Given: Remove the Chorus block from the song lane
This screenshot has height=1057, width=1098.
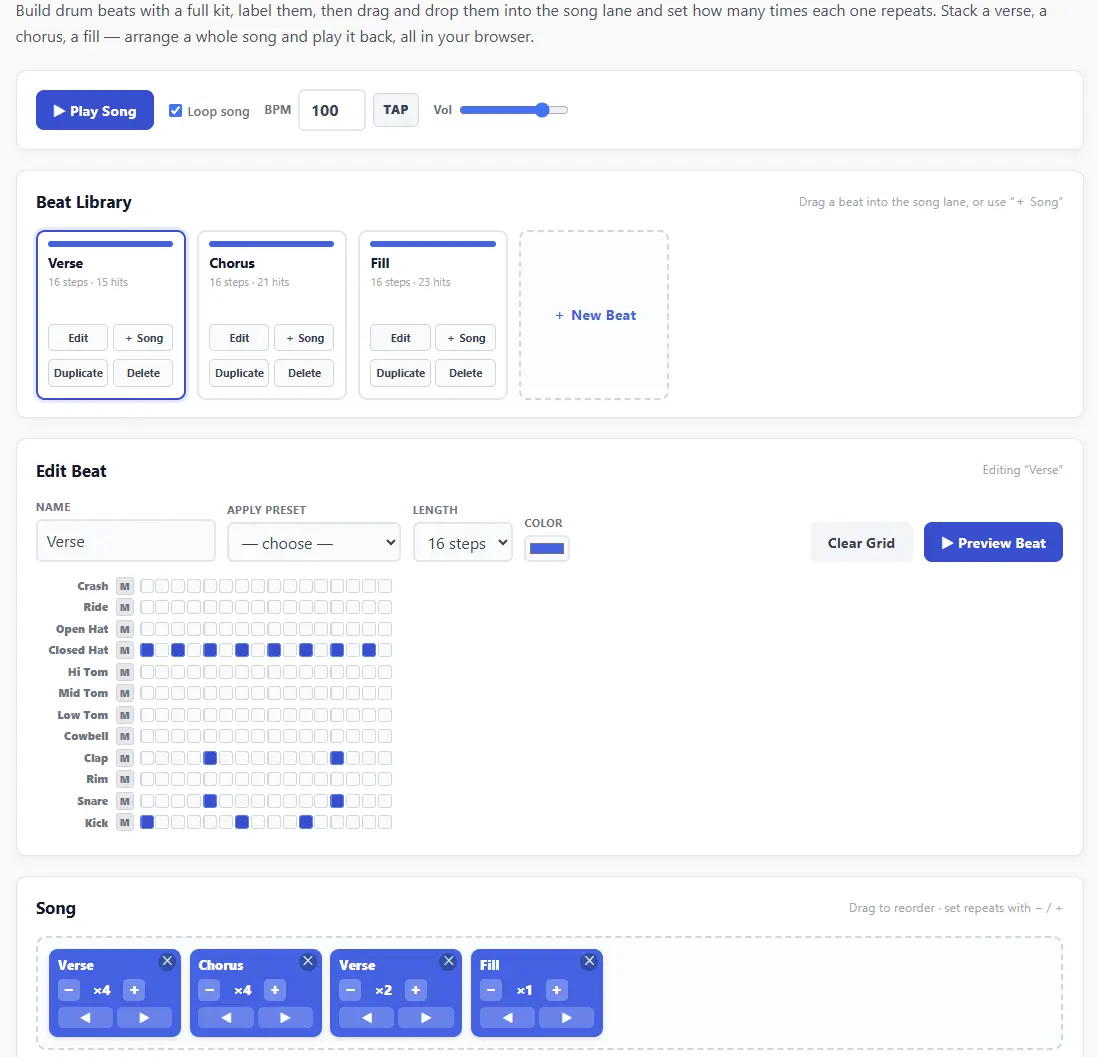Looking at the screenshot, I should 308,961.
